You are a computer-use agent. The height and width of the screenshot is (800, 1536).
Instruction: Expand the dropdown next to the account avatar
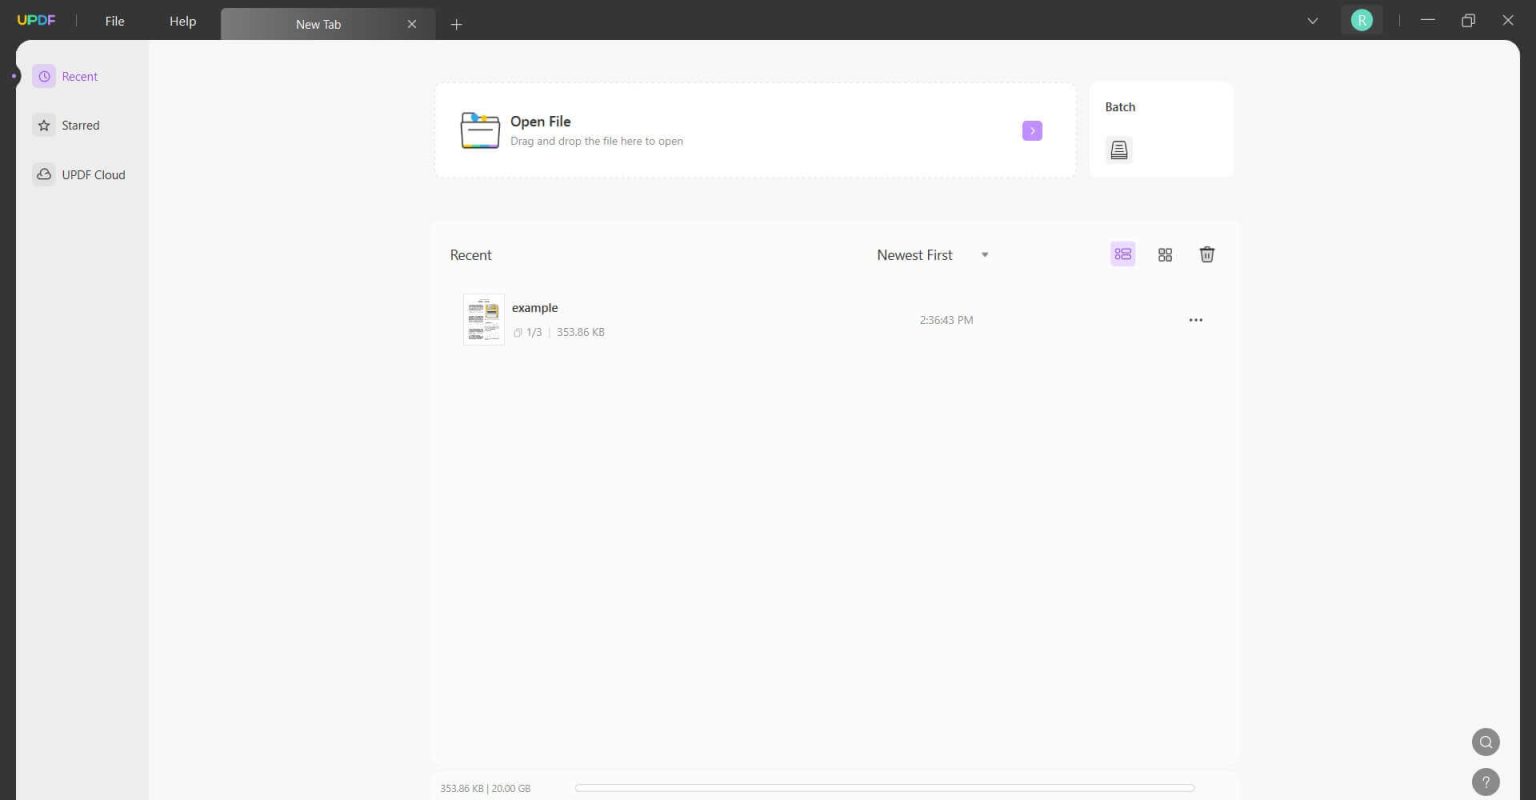point(1313,20)
